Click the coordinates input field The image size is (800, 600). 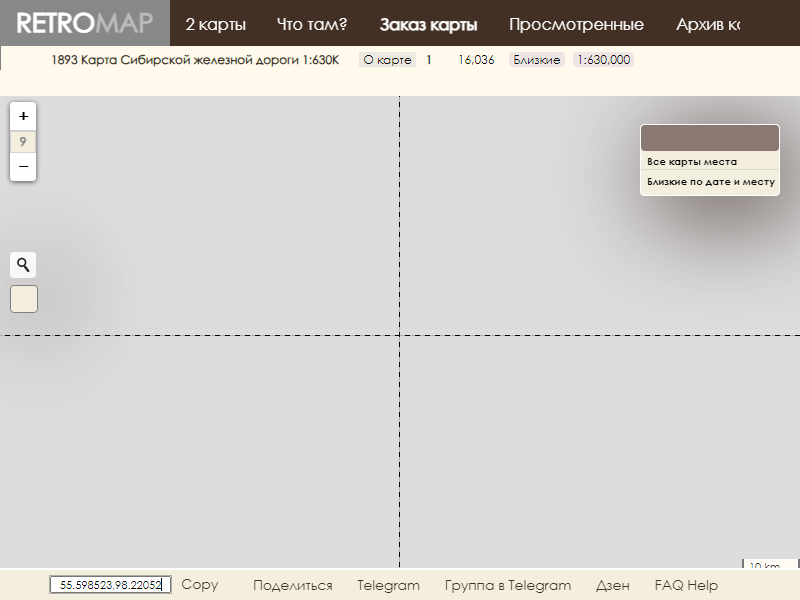[x=110, y=585]
